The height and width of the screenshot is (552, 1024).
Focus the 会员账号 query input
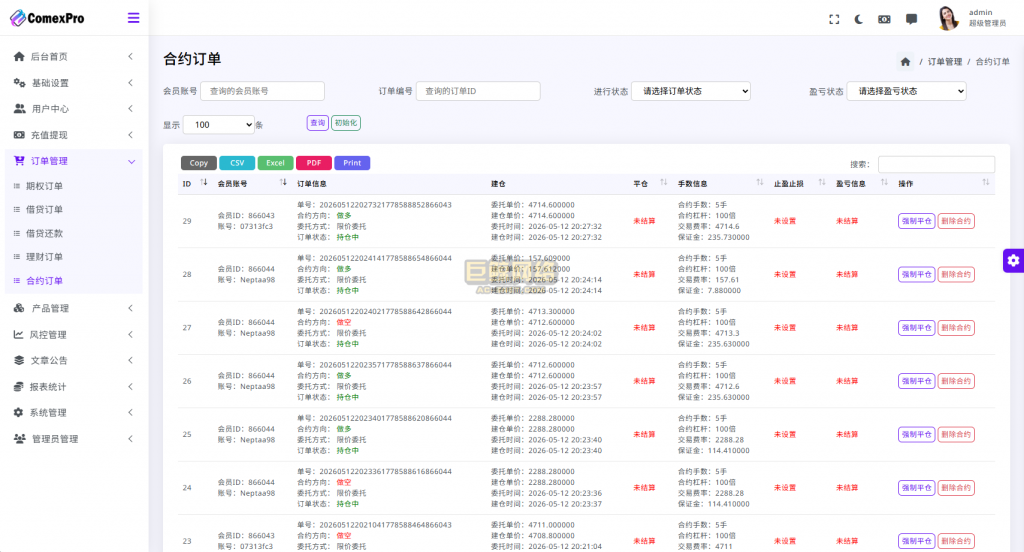point(263,91)
